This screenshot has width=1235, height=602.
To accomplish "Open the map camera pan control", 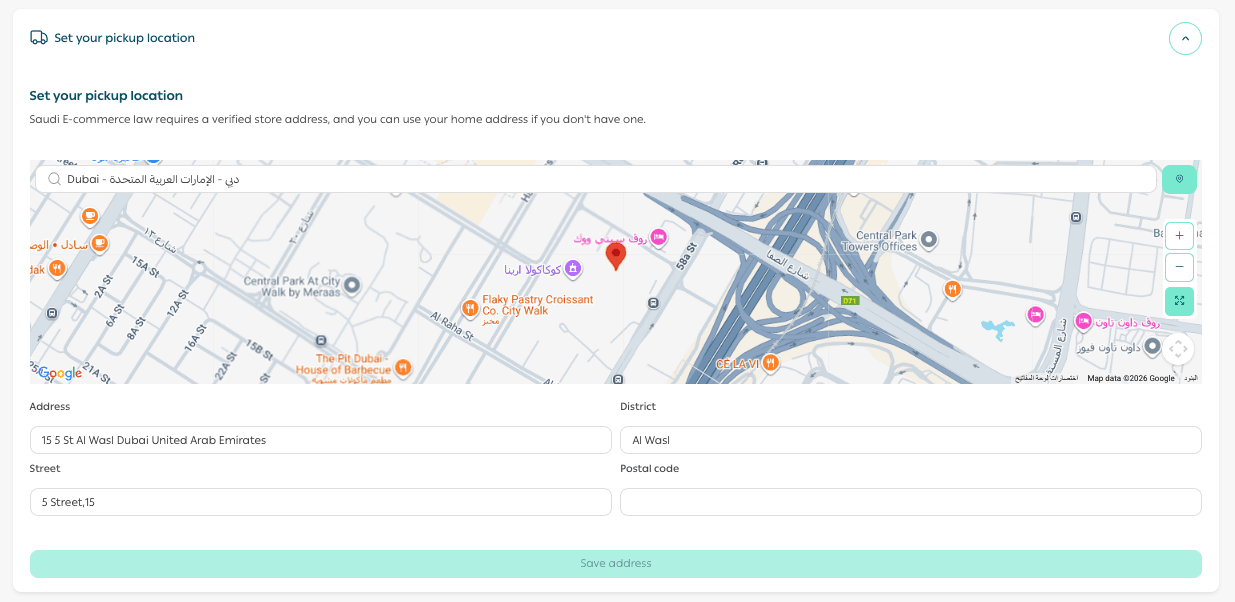I will [x=1178, y=349].
